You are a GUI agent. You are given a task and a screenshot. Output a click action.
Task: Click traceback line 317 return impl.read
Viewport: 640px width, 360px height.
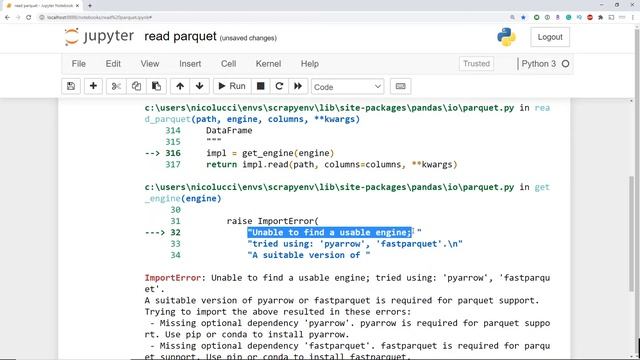coord(331,164)
